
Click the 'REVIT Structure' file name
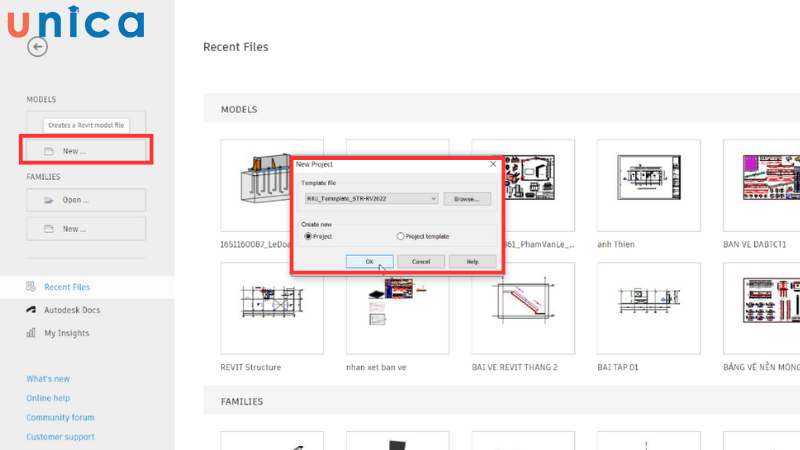(251, 367)
